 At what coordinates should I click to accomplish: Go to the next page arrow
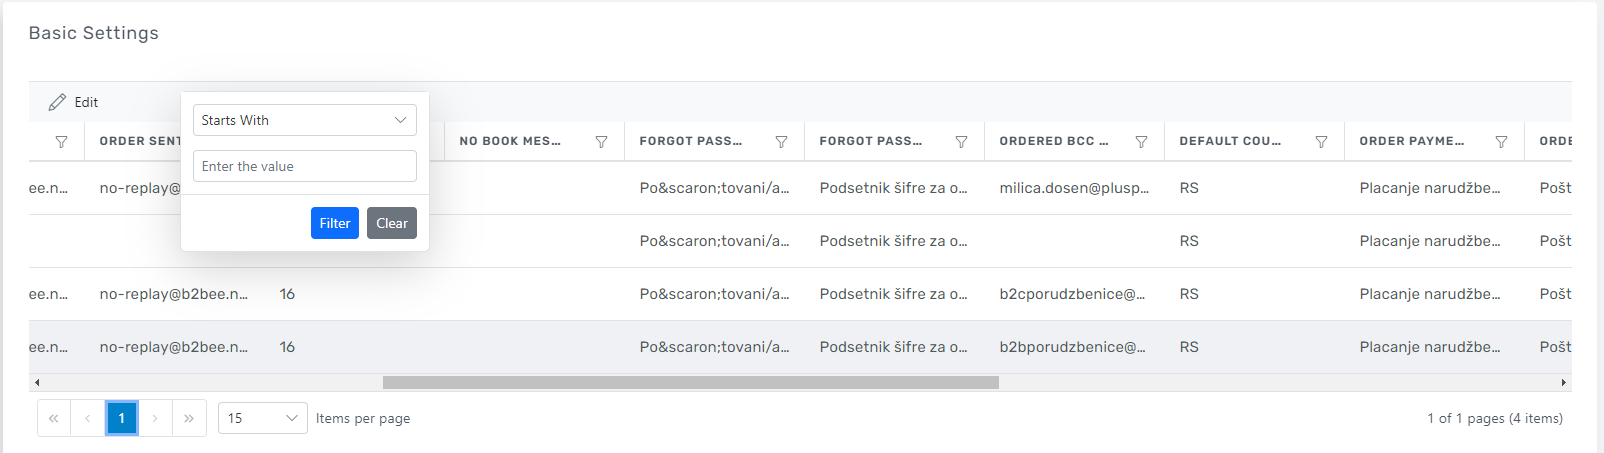click(155, 418)
